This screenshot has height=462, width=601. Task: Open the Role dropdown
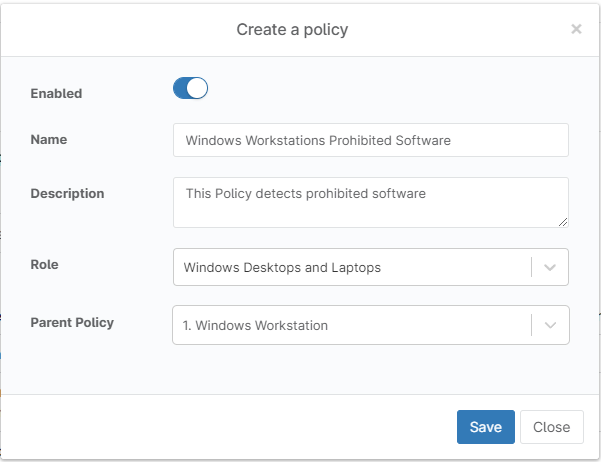[371, 267]
